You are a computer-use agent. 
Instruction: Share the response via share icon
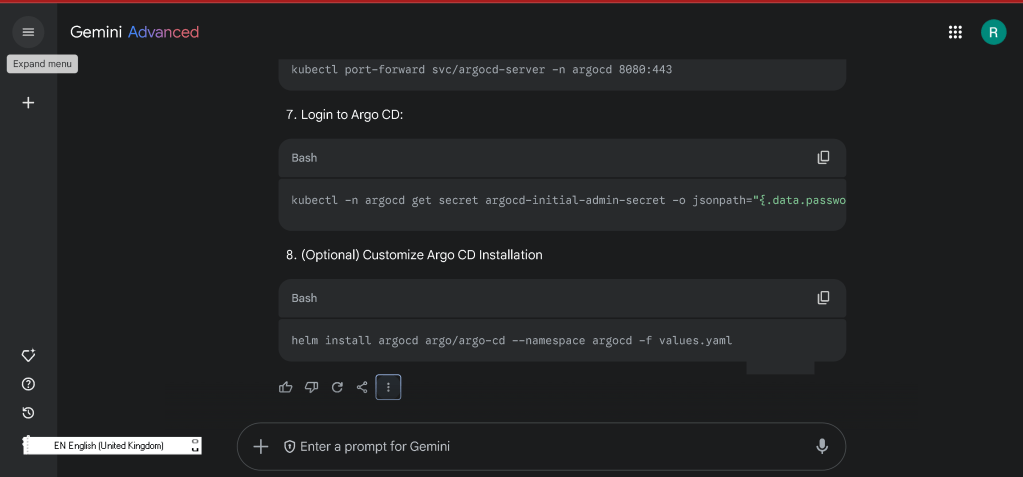click(x=362, y=387)
